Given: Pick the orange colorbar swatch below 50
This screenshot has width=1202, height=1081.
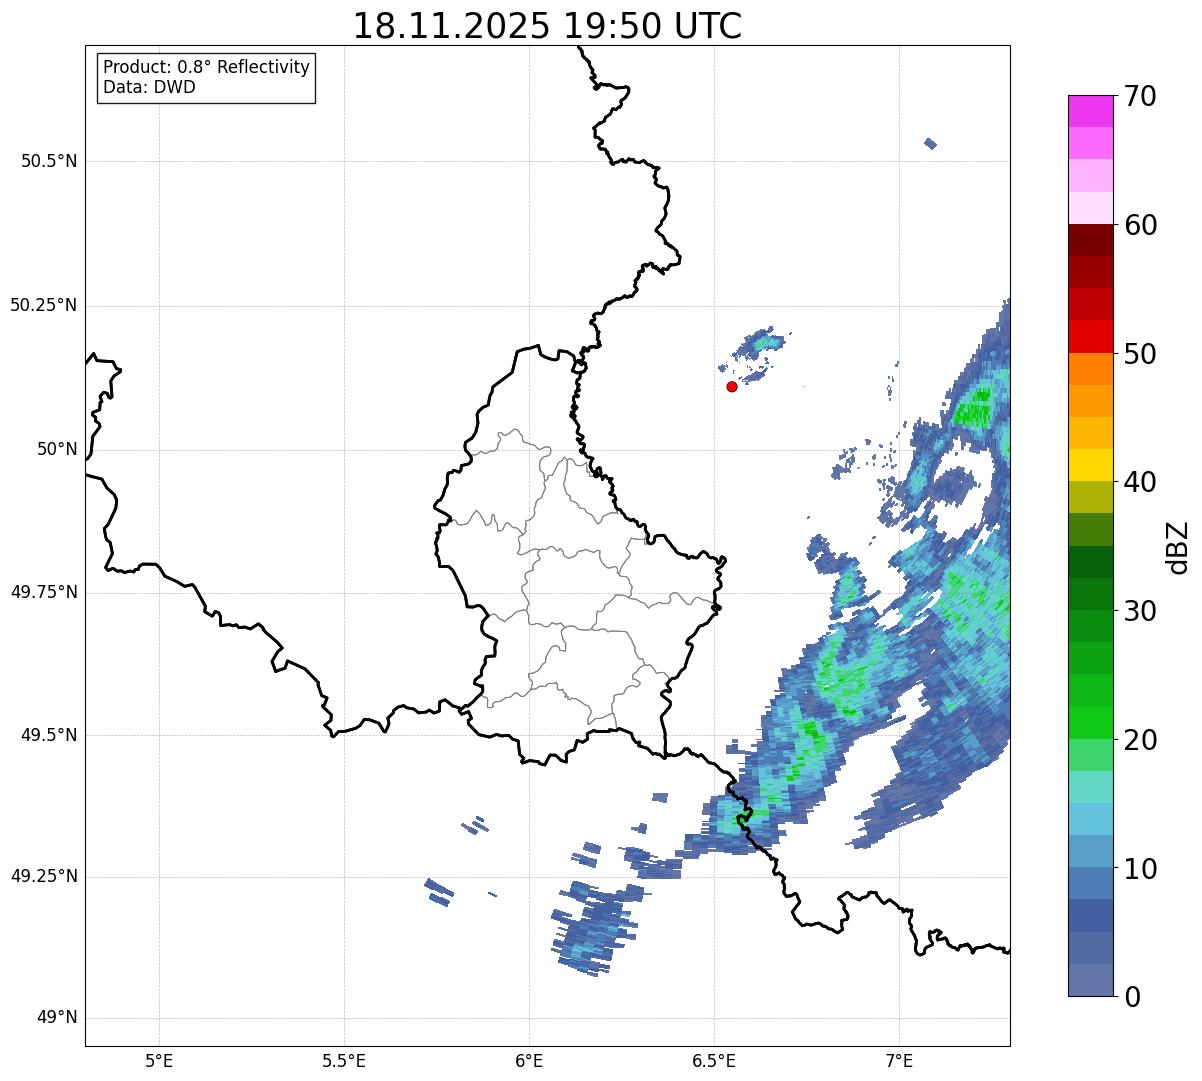Looking at the screenshot, I should point(1091,369).
